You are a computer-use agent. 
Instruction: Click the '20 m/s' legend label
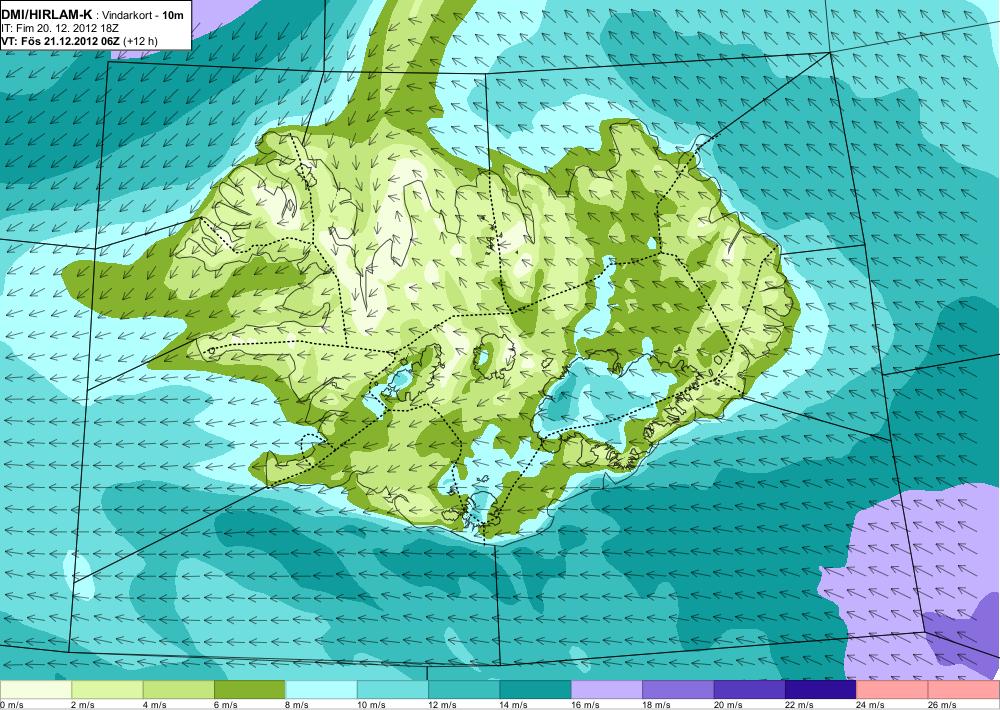pos(728,705)
